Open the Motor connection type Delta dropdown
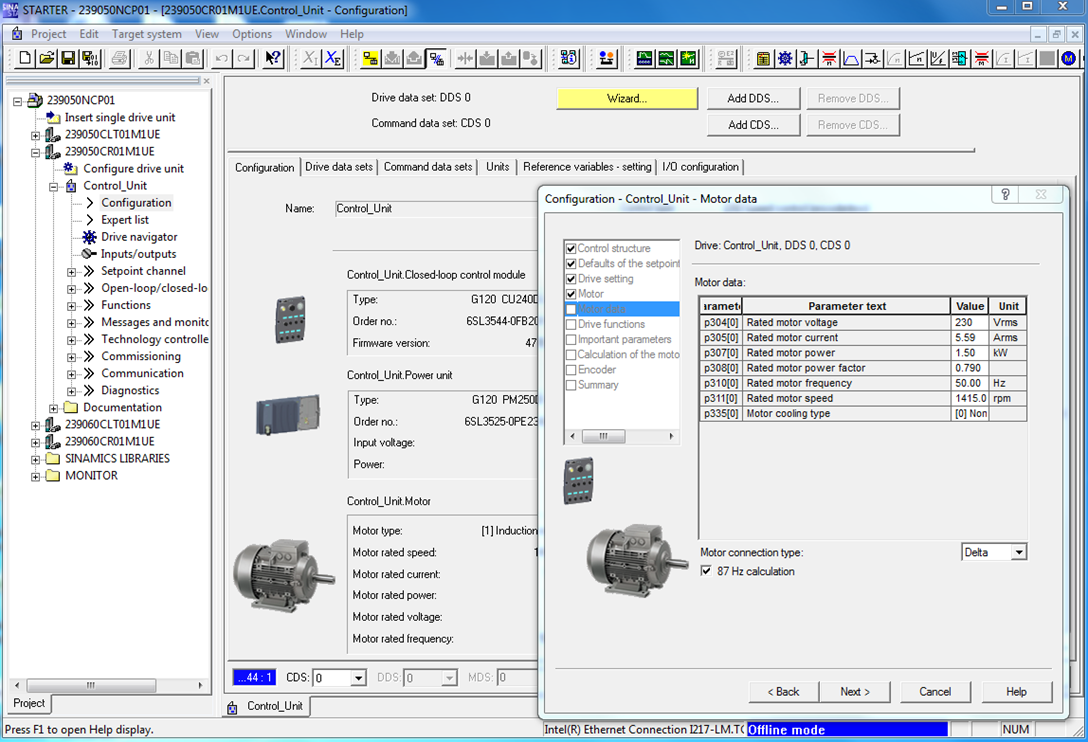The image size is (1088, 742). coord(1018,552)
